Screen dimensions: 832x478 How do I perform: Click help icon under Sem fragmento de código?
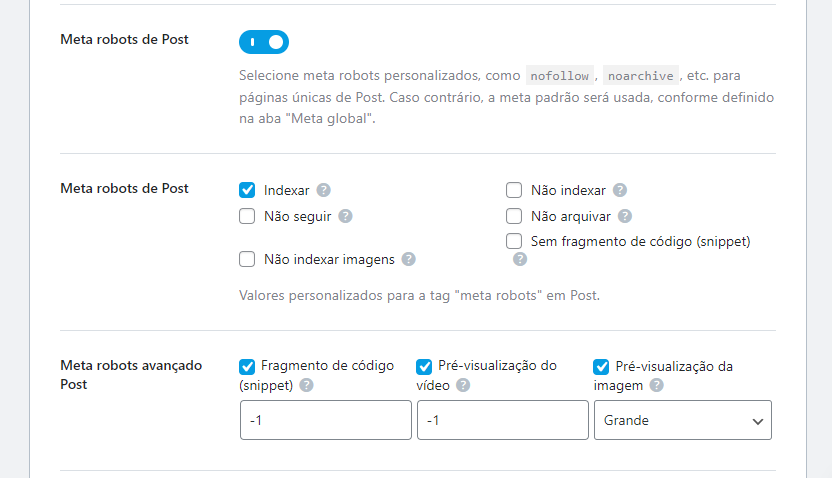tap(520, 259)
